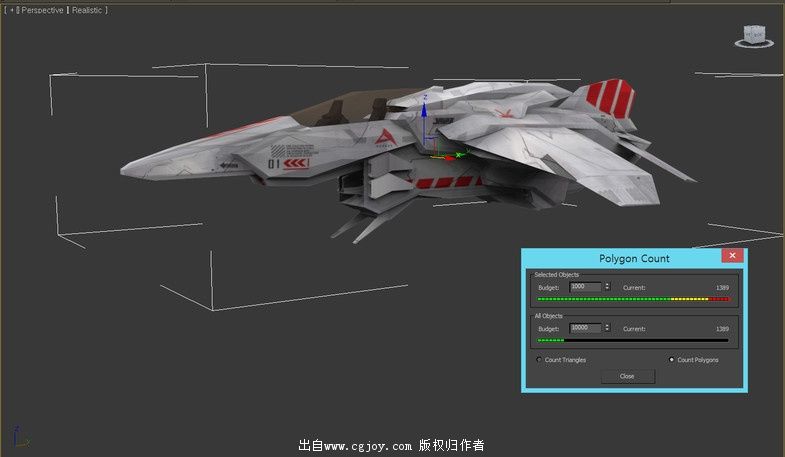Click the All Objects Budget field
The image size is (785, 457).
tap(585, 328)
